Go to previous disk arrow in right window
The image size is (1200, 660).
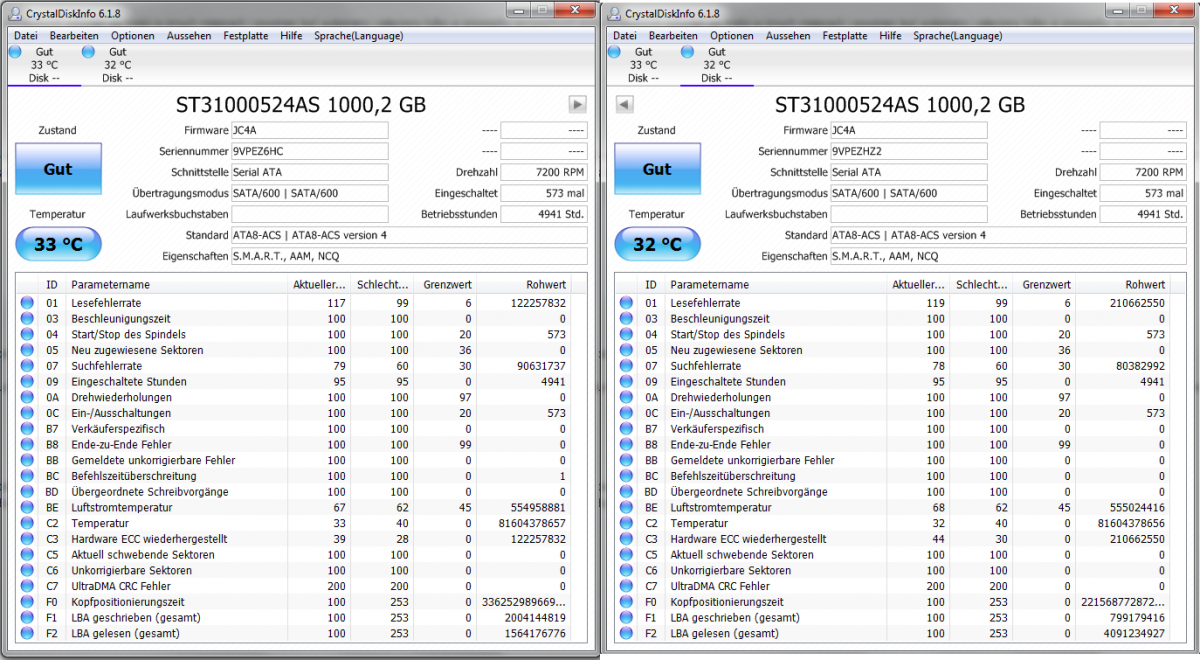pos(623,104)
